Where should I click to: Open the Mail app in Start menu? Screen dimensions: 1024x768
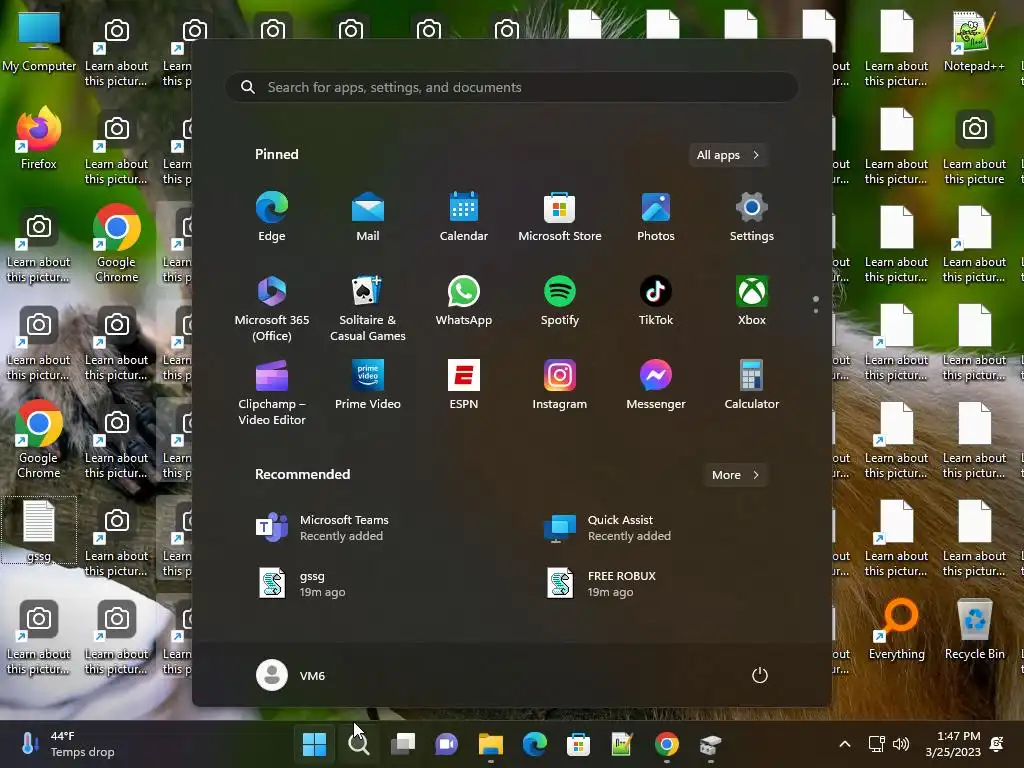368,217
